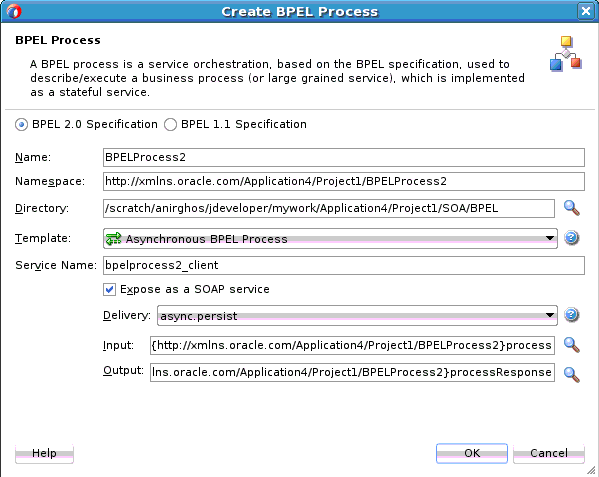Browse Output element with magnifier icon
The height and width of the screenshot is (477, 599).
(x=571, y=374)
